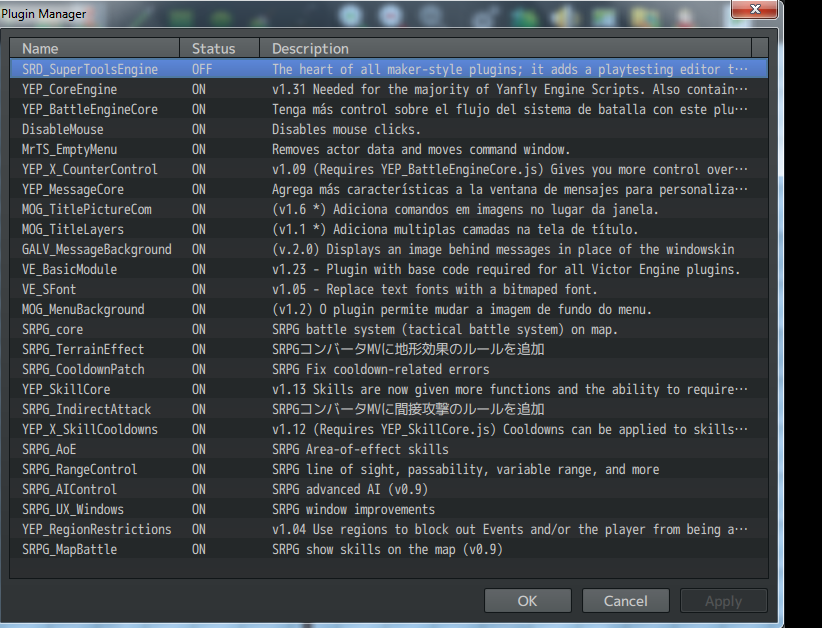The width and height of the screenshot is (822, 628).
Task: Click description 'SRPG Fix cooldown-related errors'
Action: point(381,369)
